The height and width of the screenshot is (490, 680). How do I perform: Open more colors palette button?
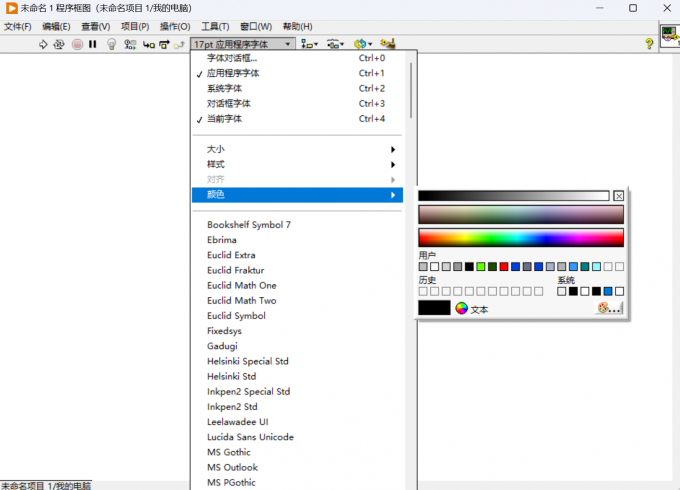609,308
